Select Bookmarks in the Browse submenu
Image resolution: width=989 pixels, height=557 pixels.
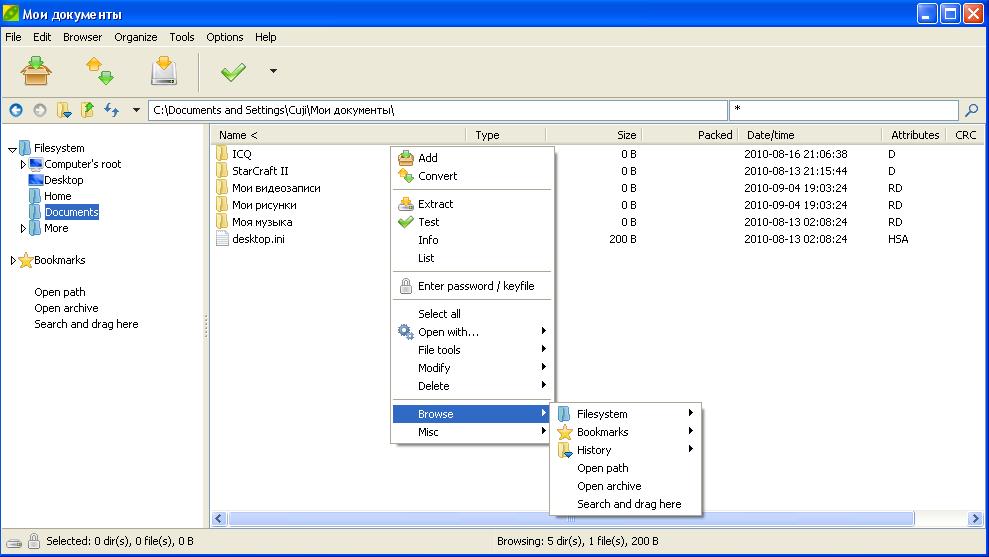tap(602, 432)
